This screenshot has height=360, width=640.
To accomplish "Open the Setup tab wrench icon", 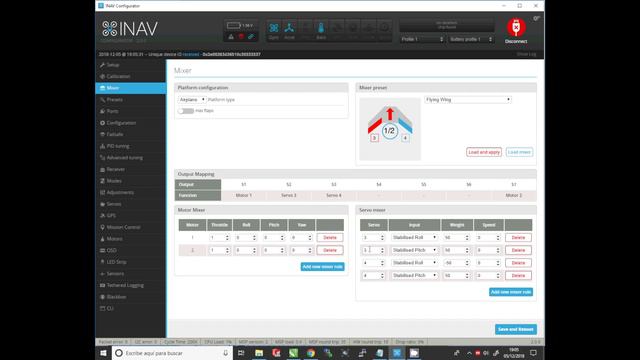I will coord(102,65).
